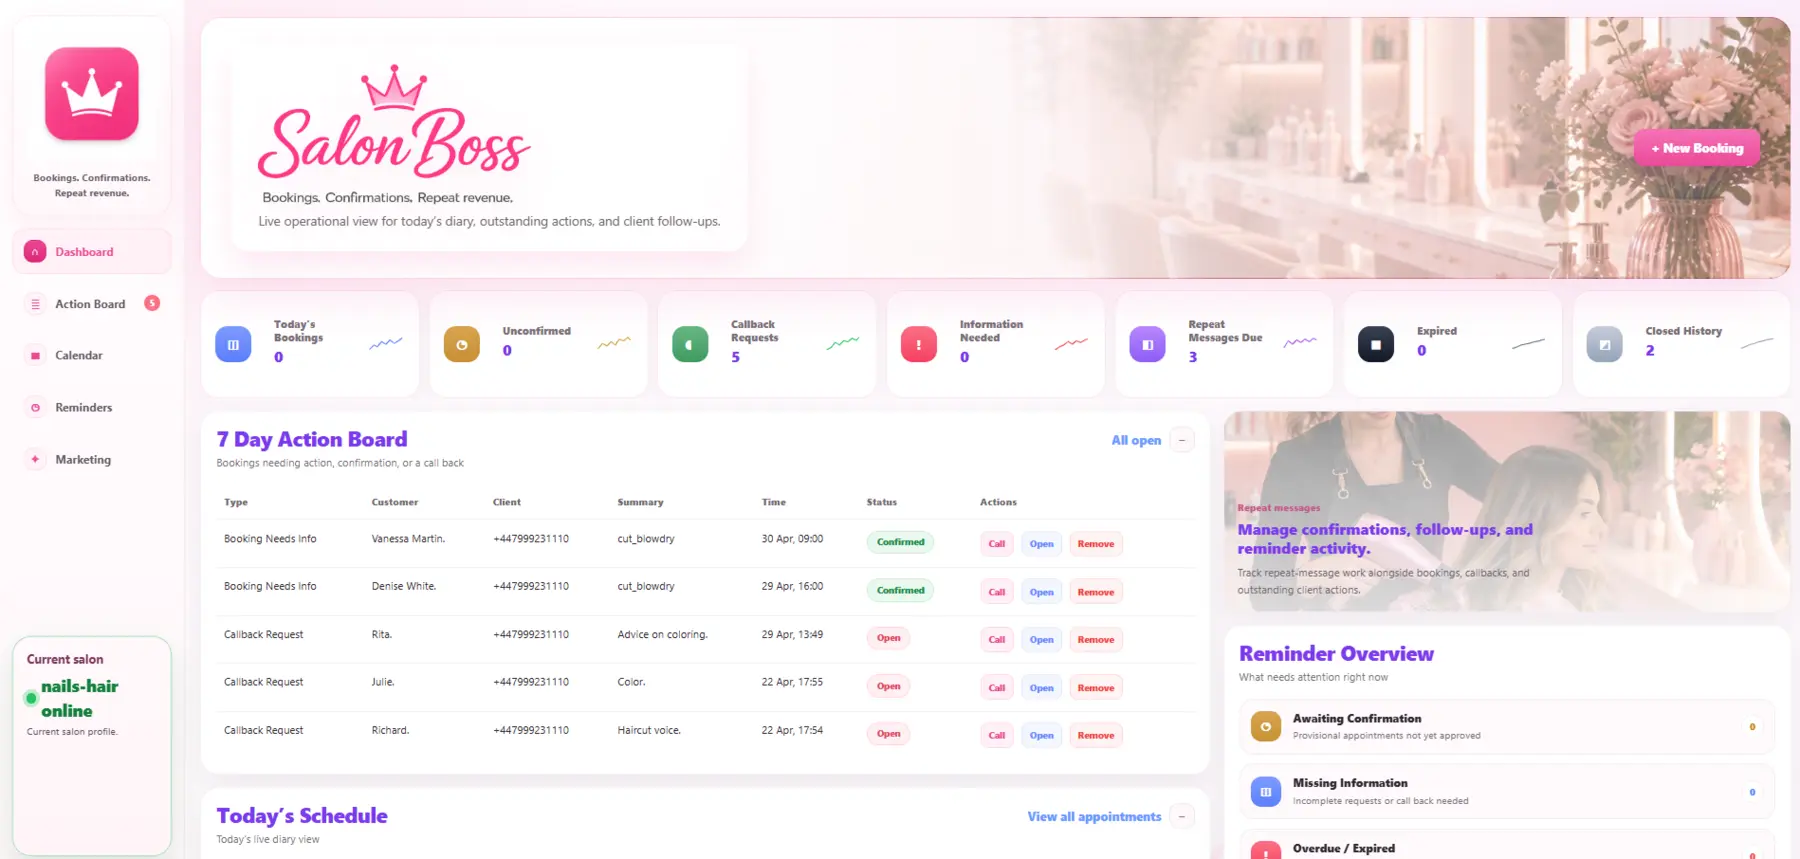
Task: Click the Customer column header
Action: [395, 502]
